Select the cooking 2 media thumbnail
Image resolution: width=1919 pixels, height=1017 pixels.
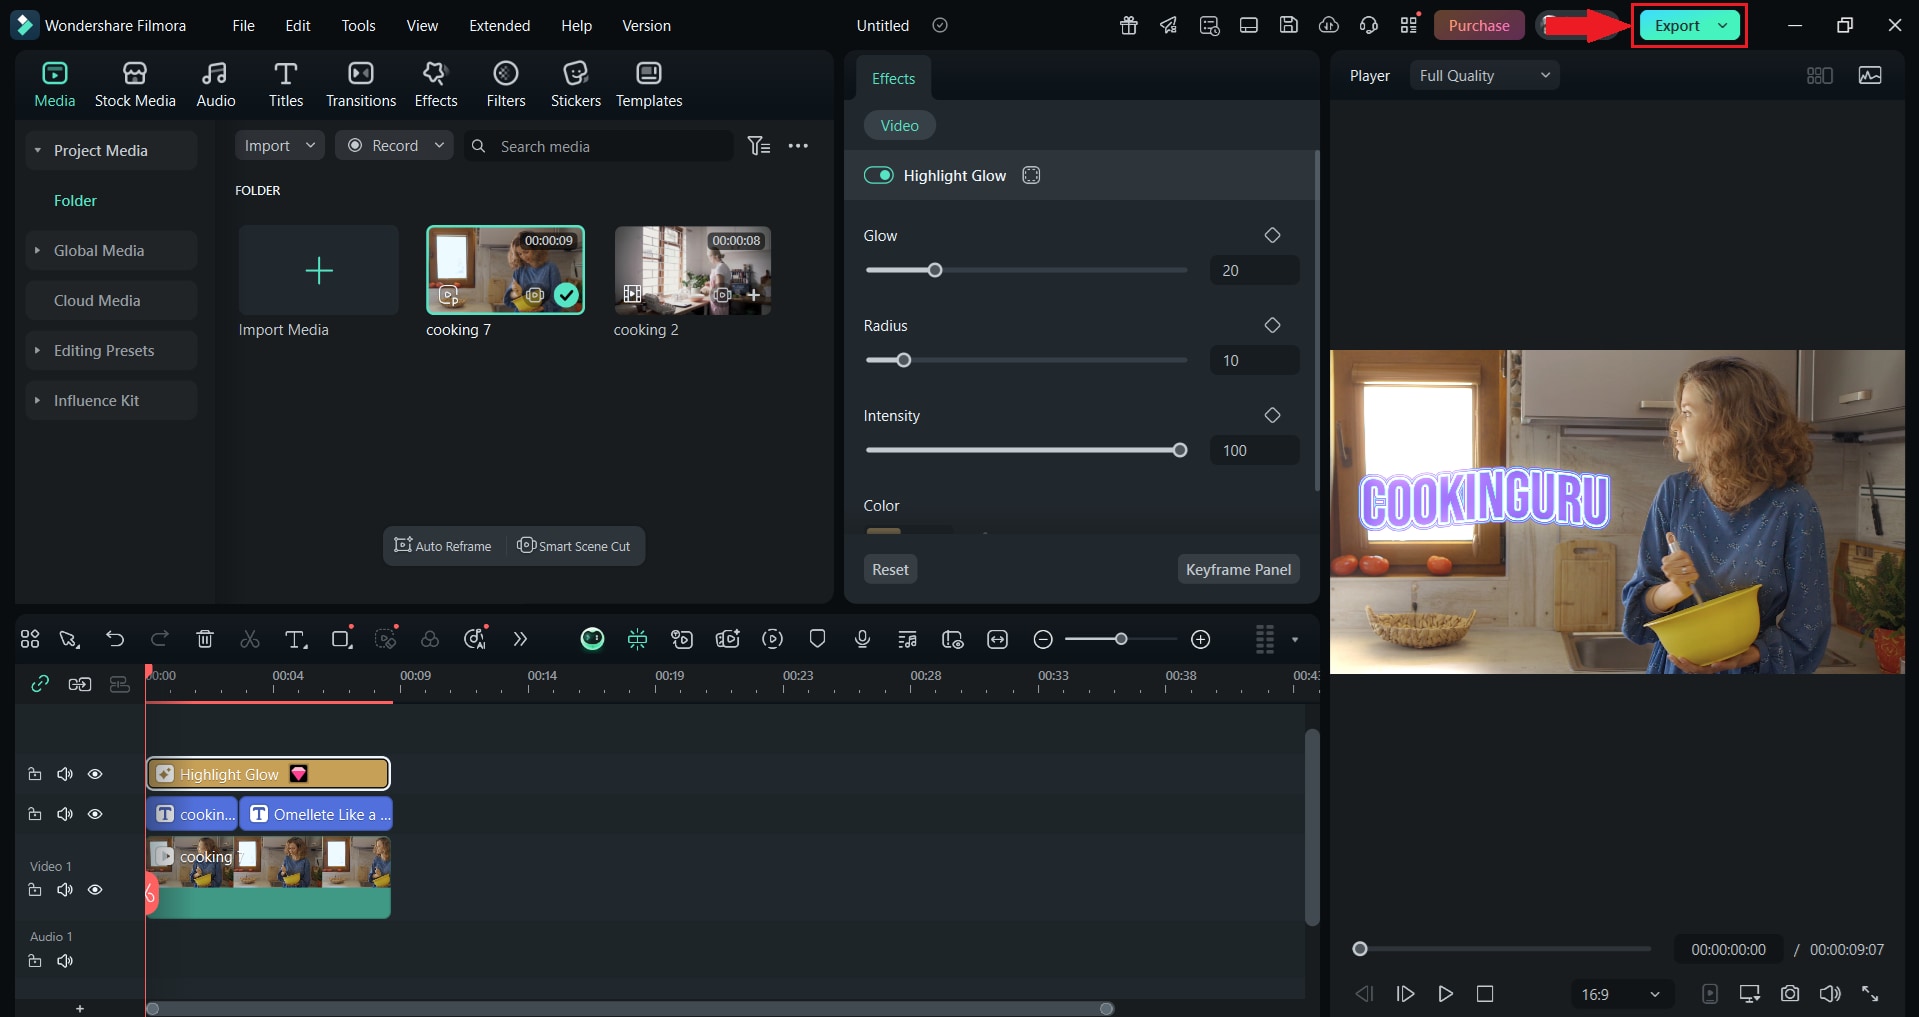691,270
